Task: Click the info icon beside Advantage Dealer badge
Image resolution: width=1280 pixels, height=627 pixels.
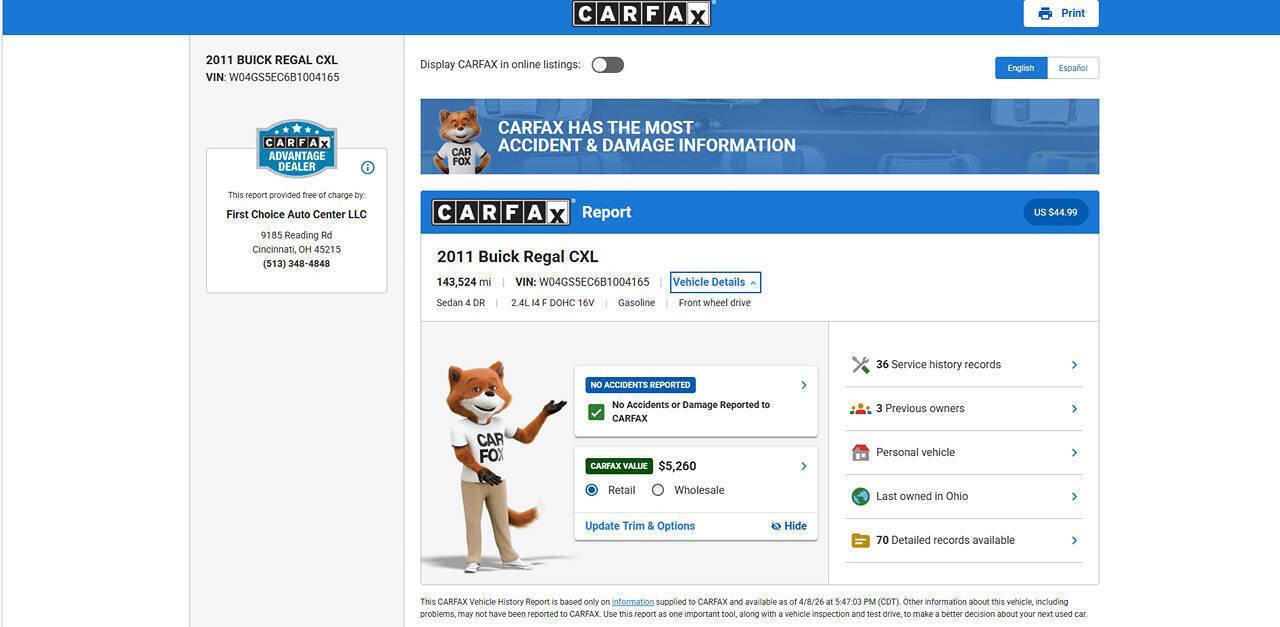Action: click(368, 168)
